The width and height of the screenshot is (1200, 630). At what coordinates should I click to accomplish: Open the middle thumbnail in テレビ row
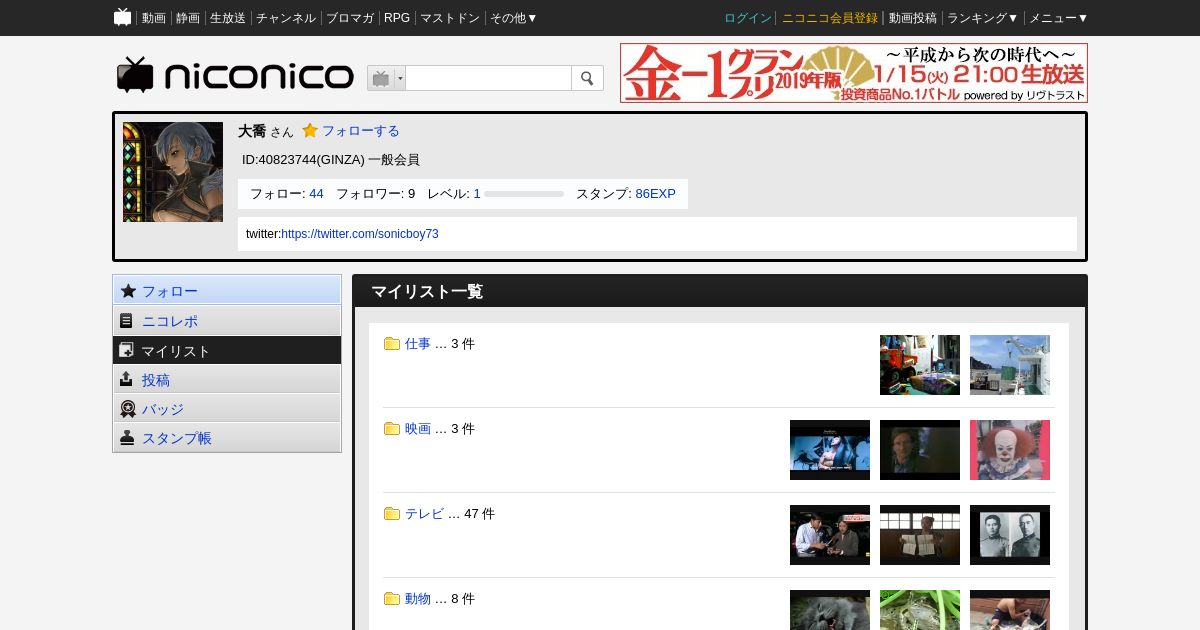point(920,535)
